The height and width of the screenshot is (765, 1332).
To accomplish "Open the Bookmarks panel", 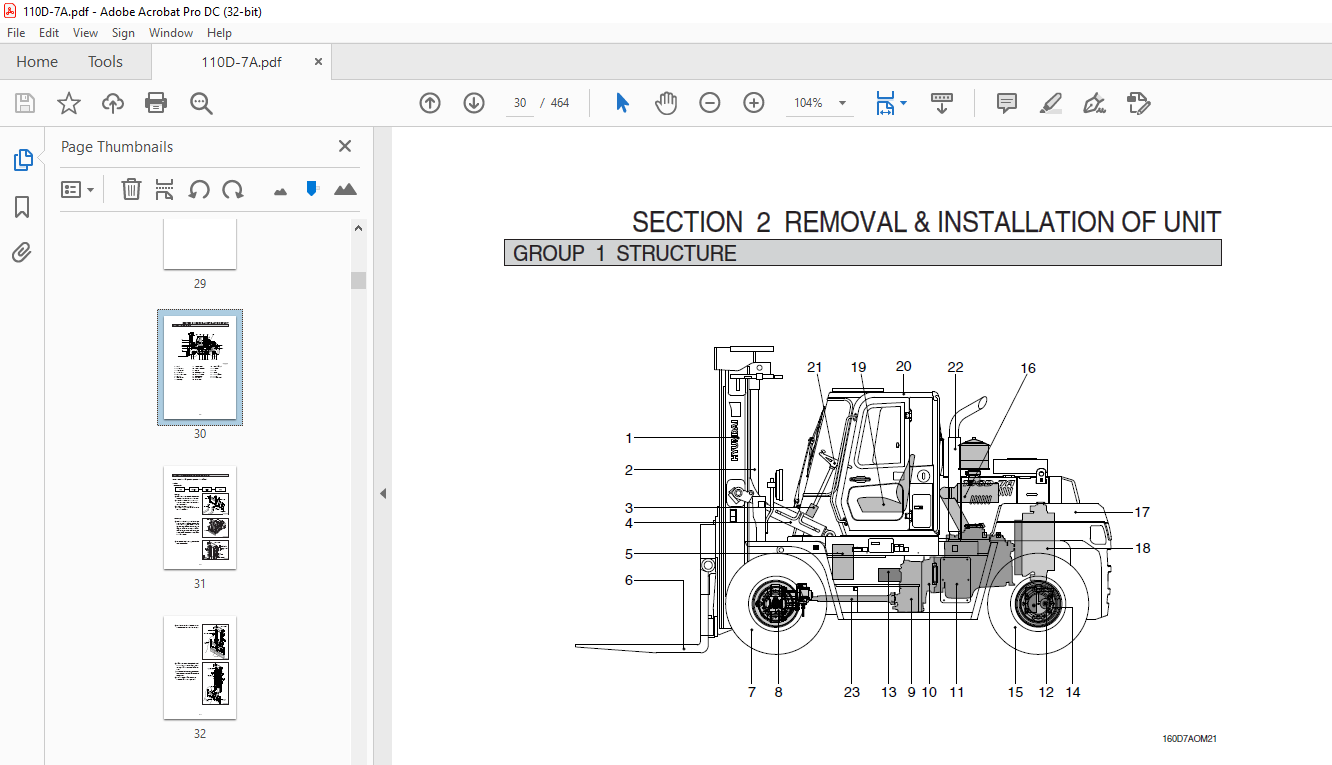I will pos(22,207).
